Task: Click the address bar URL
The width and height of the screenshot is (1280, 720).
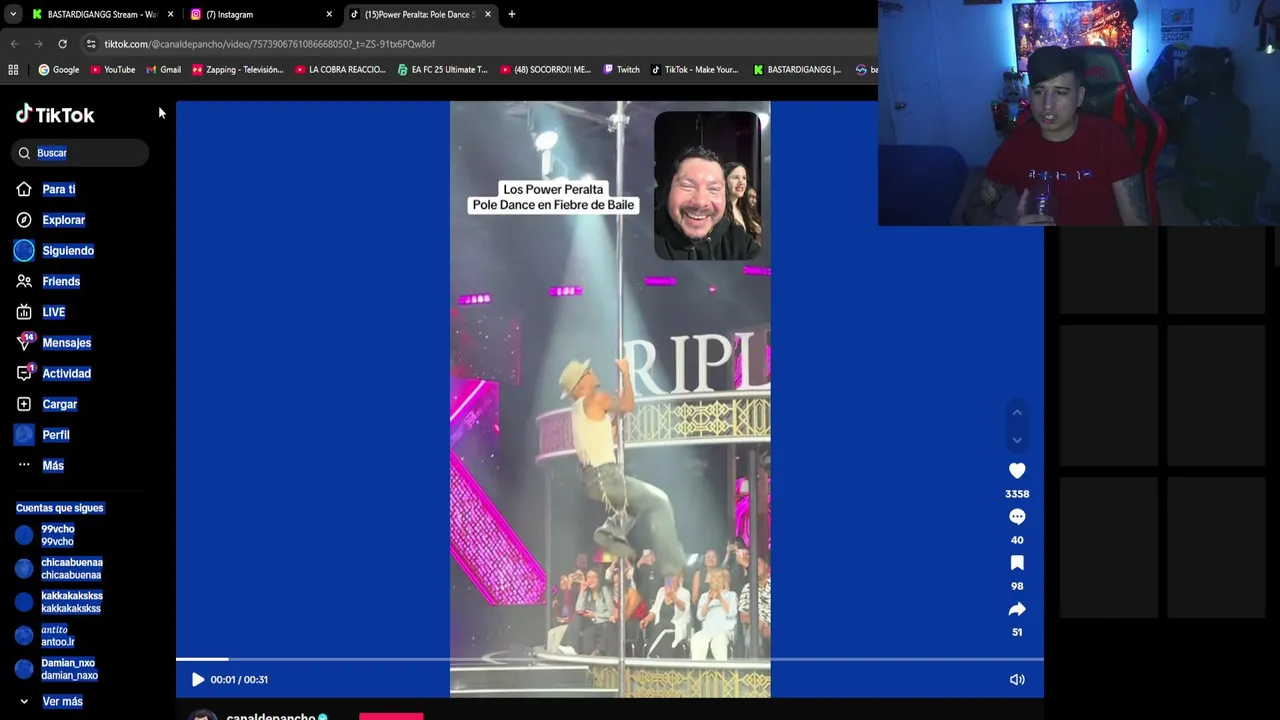Action: (x=270, y=44)
